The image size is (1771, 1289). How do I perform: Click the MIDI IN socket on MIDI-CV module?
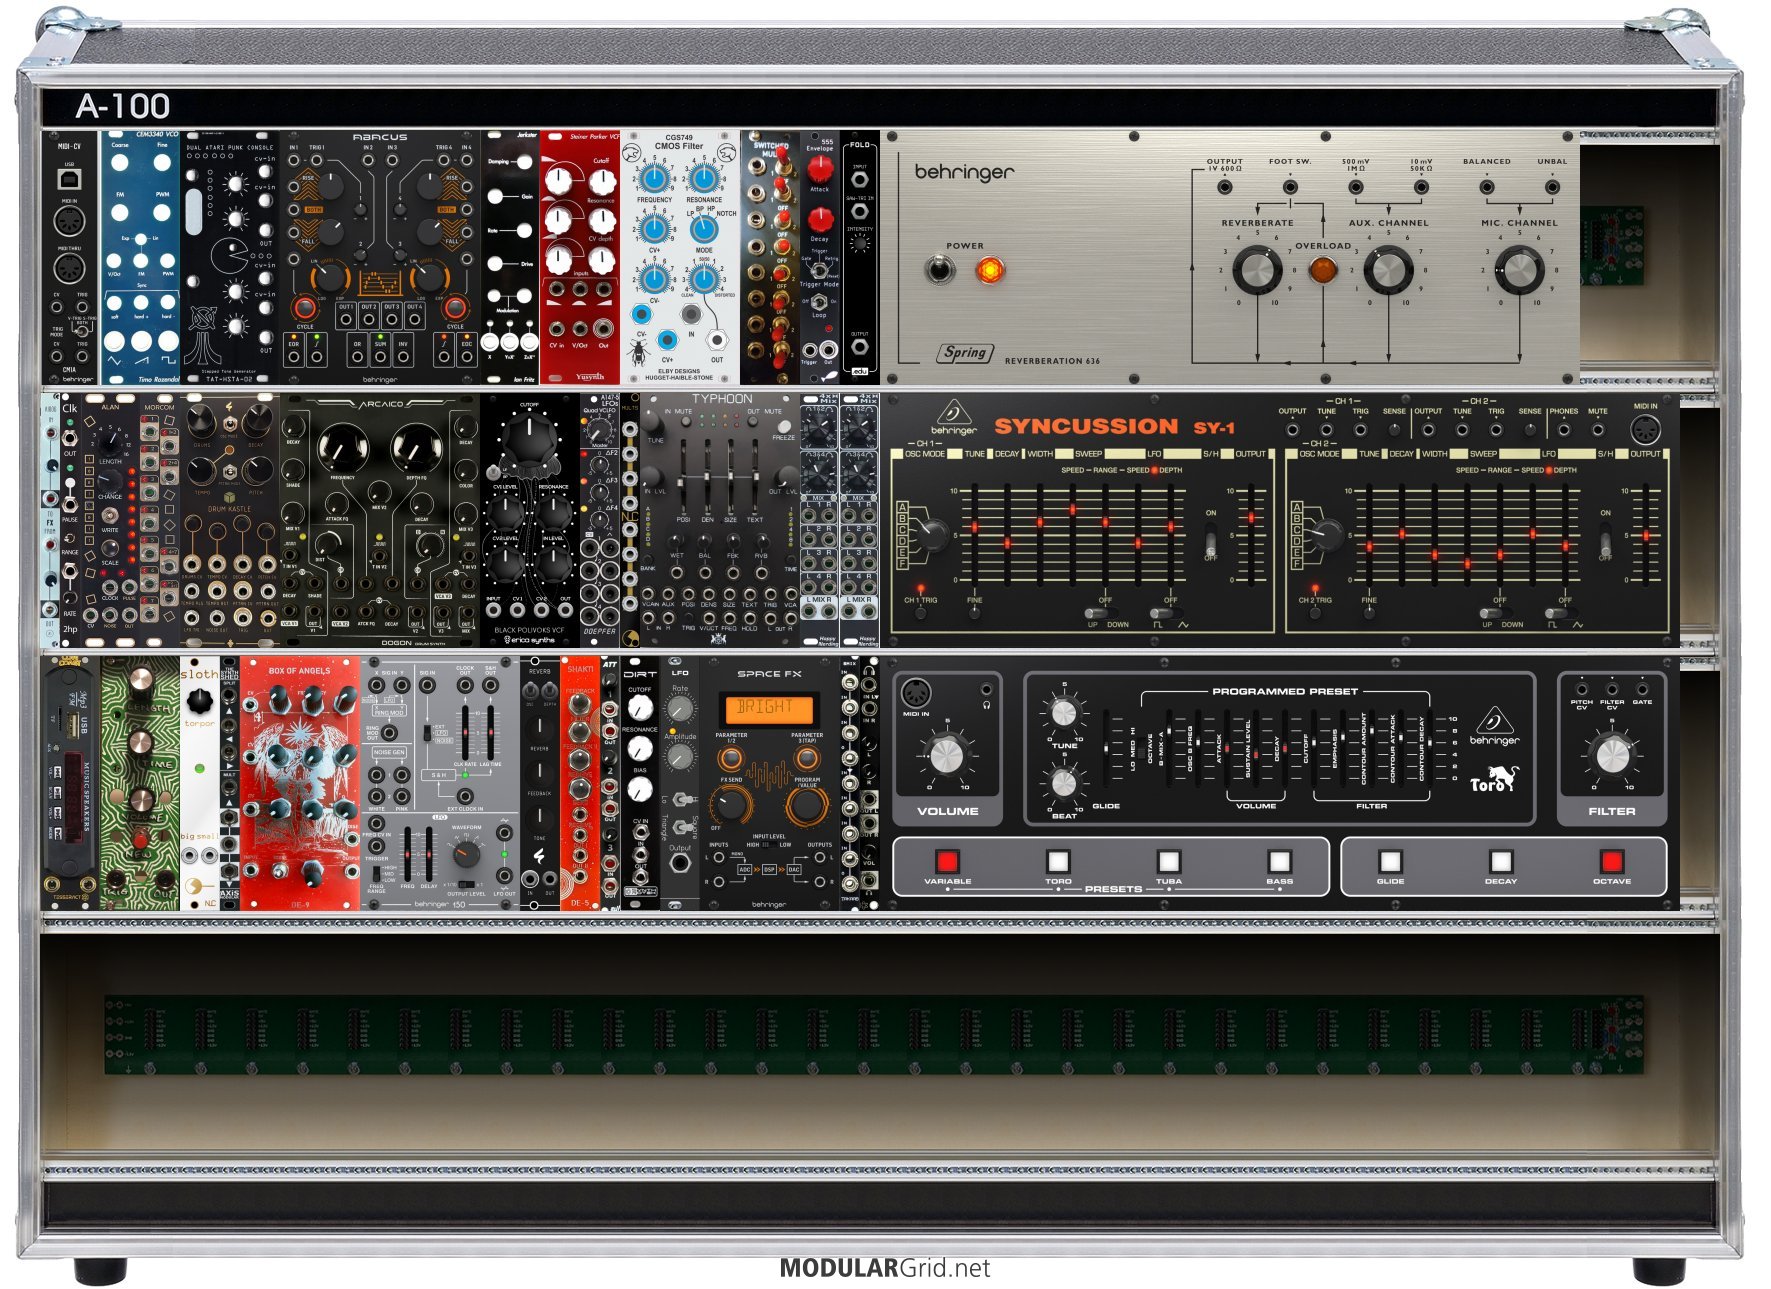coord(69,222)
